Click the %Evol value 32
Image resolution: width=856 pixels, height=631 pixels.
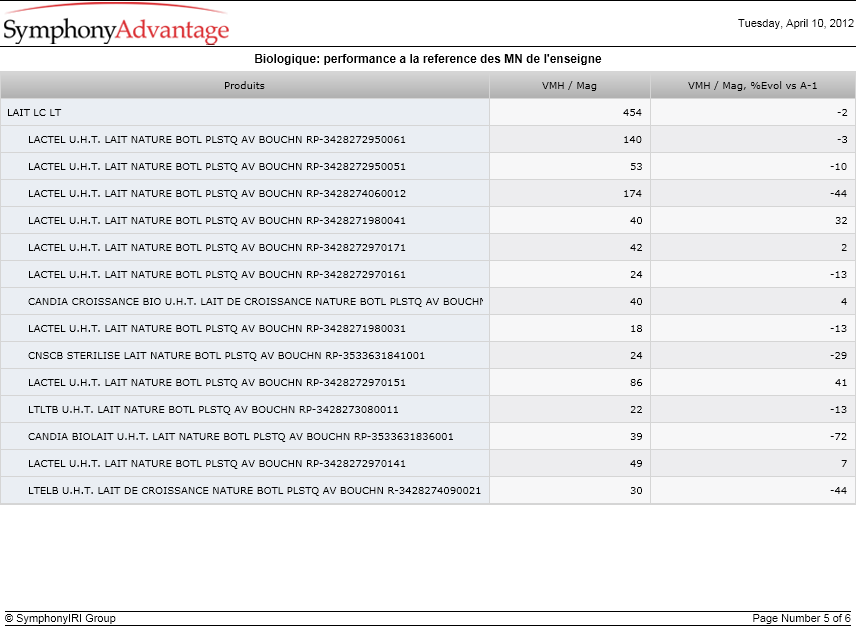coord(841,221)
